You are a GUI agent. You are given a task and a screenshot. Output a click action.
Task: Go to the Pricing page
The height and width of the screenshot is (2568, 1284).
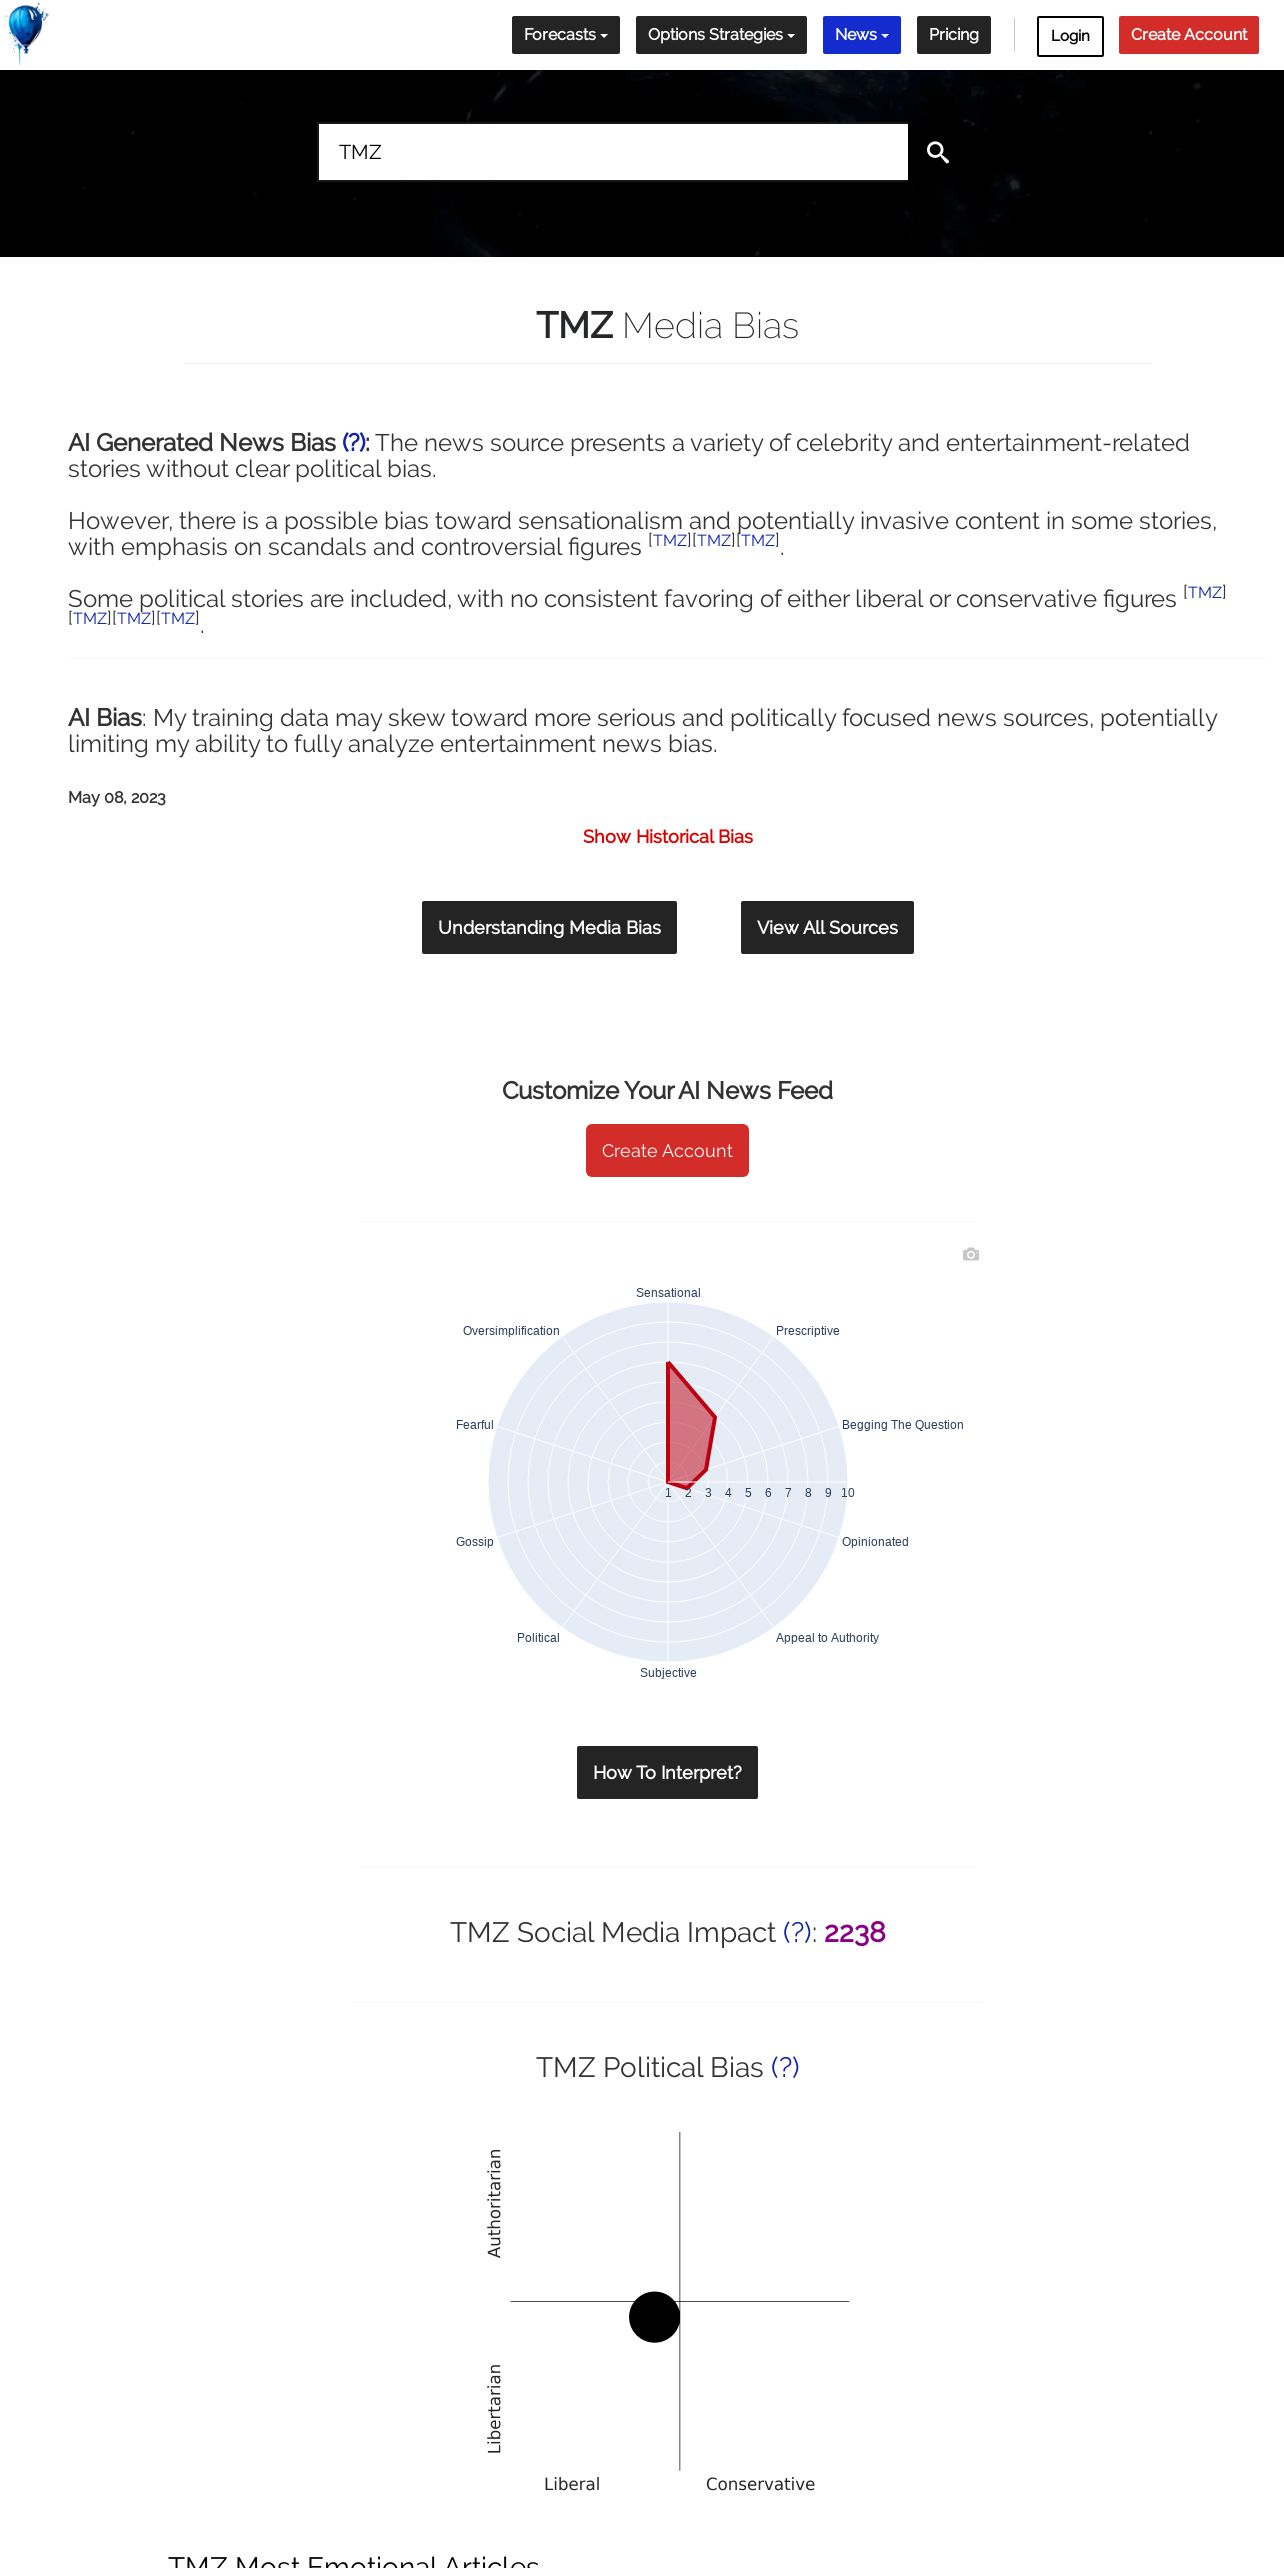(x=953, y=35)
